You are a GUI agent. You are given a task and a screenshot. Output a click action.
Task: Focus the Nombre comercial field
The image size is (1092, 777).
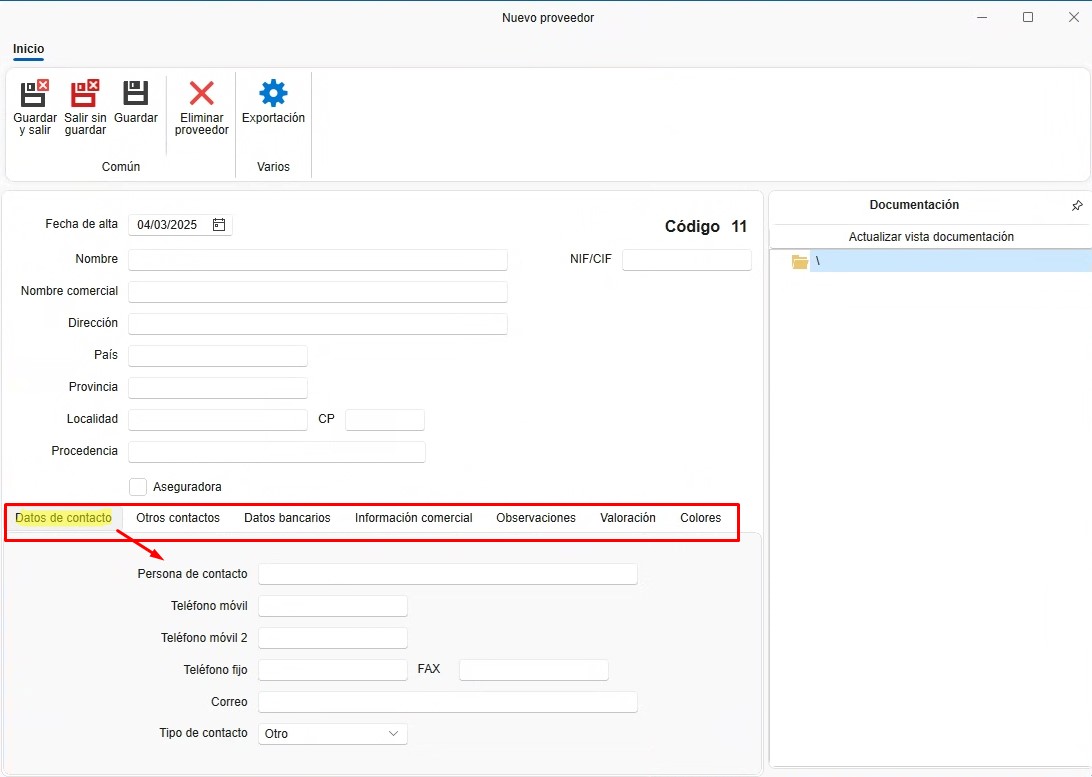[x=318, y=292]
